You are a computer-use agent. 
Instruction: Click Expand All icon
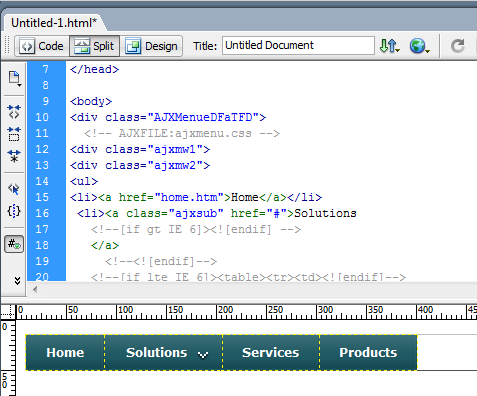(x=14, y=156)
